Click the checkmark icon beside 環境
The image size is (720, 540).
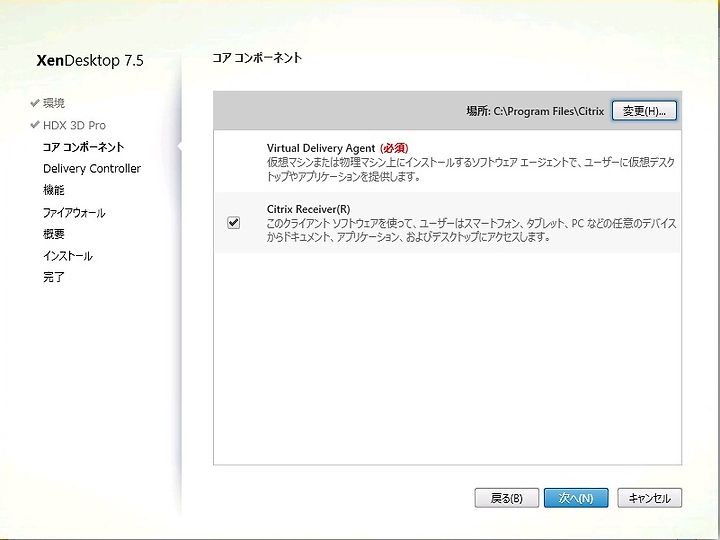34,103
